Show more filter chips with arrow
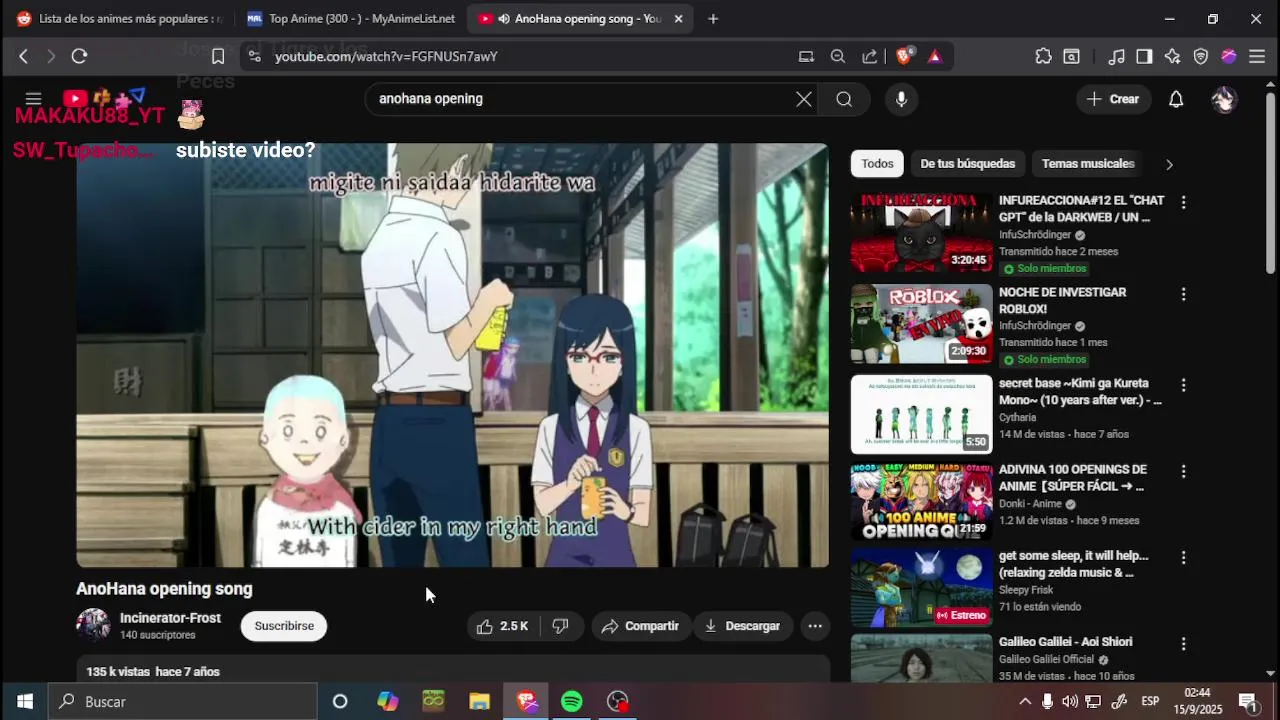Screen dimensions: 1280x720 (1169, 164)
